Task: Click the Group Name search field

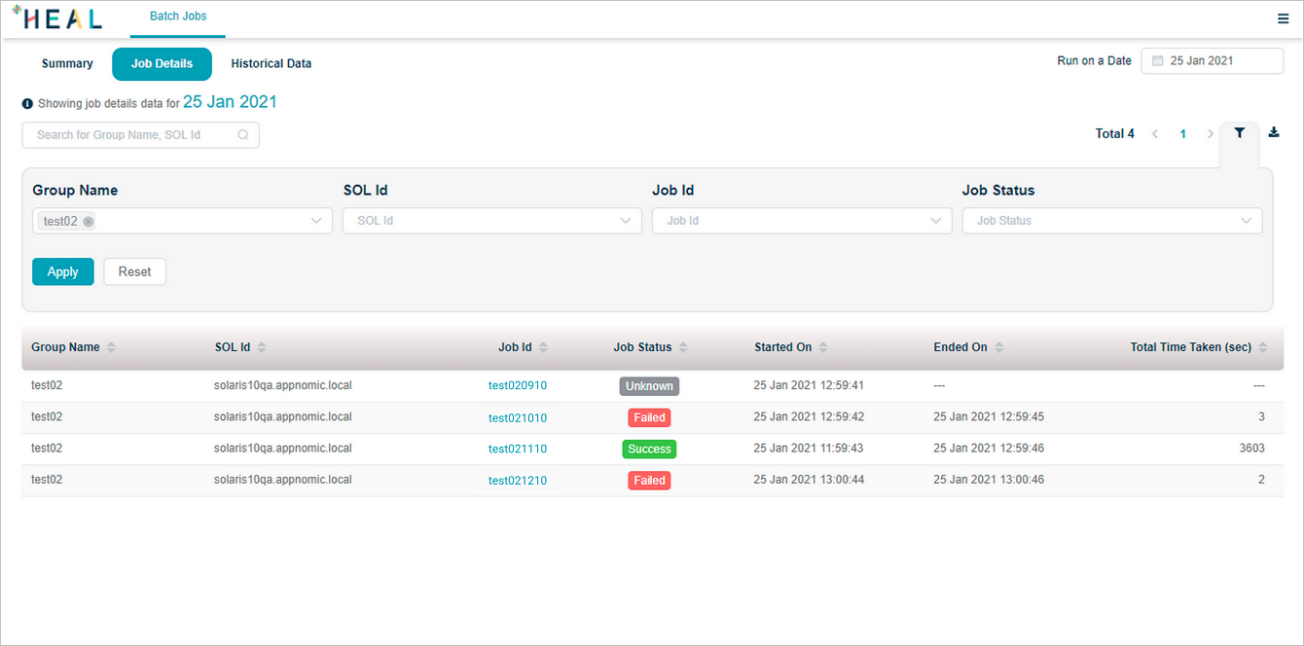Action: [135, 135]
